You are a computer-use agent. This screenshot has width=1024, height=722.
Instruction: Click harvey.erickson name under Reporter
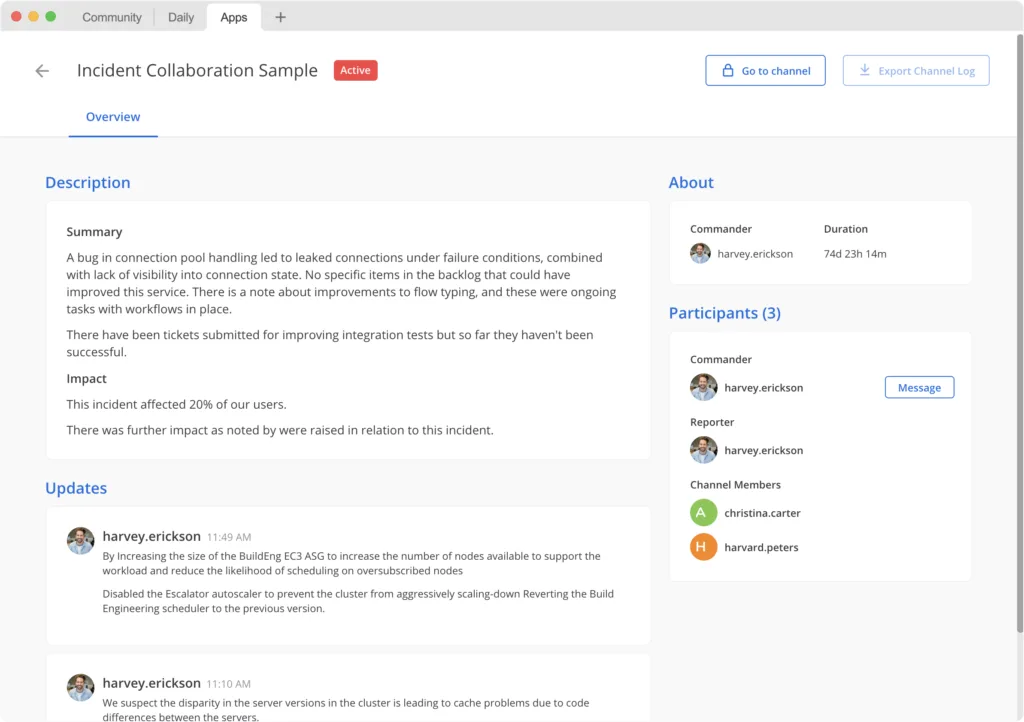click(x=763, y=450)
